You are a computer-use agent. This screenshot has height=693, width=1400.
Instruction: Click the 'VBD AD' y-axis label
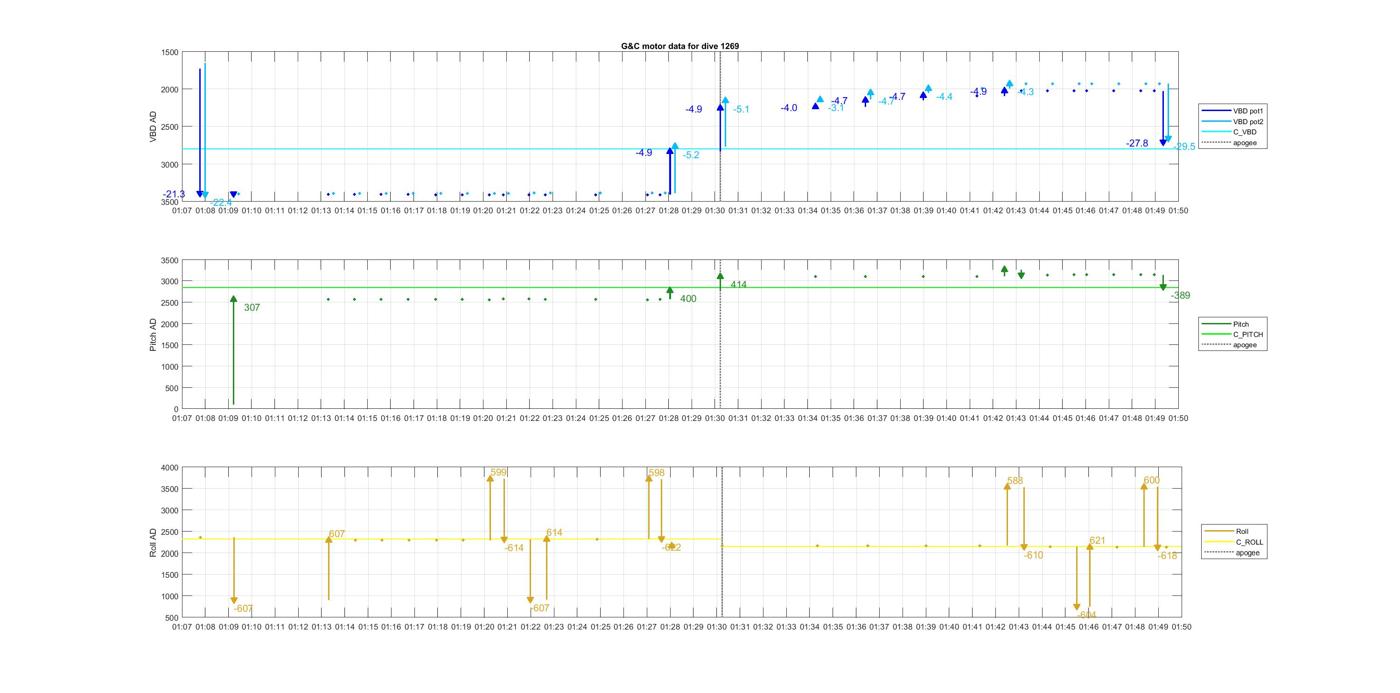coord(153,127)
